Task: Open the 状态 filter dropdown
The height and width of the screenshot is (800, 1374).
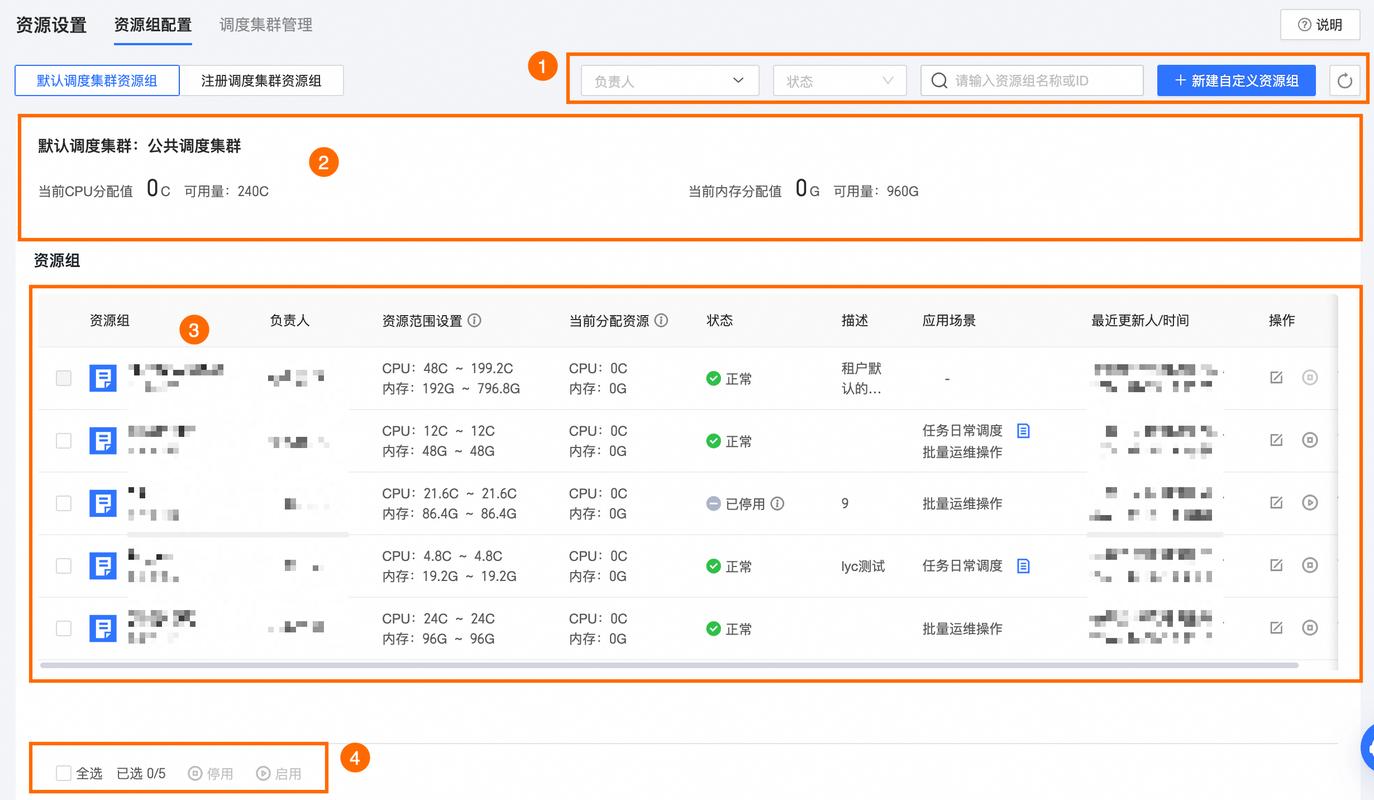Action: coord(840,81)
